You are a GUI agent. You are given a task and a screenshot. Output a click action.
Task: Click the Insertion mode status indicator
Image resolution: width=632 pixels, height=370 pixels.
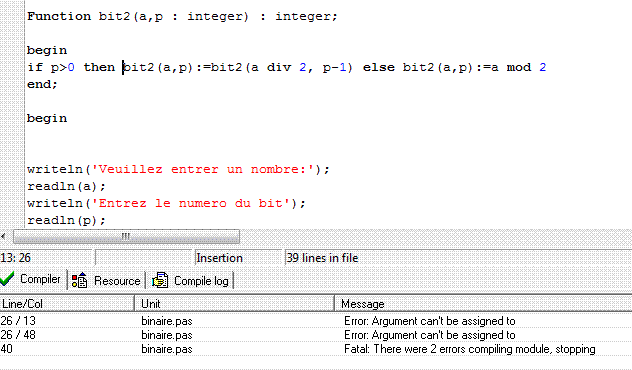pos(238,258)
